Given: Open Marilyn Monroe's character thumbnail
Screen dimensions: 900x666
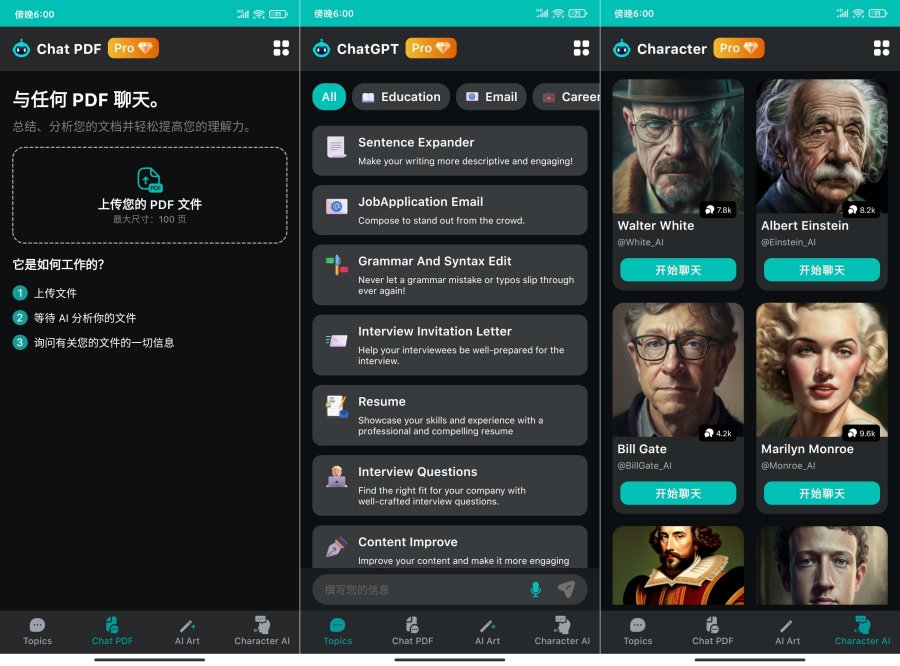Looking at the screenshot, I should pos(822,372).
